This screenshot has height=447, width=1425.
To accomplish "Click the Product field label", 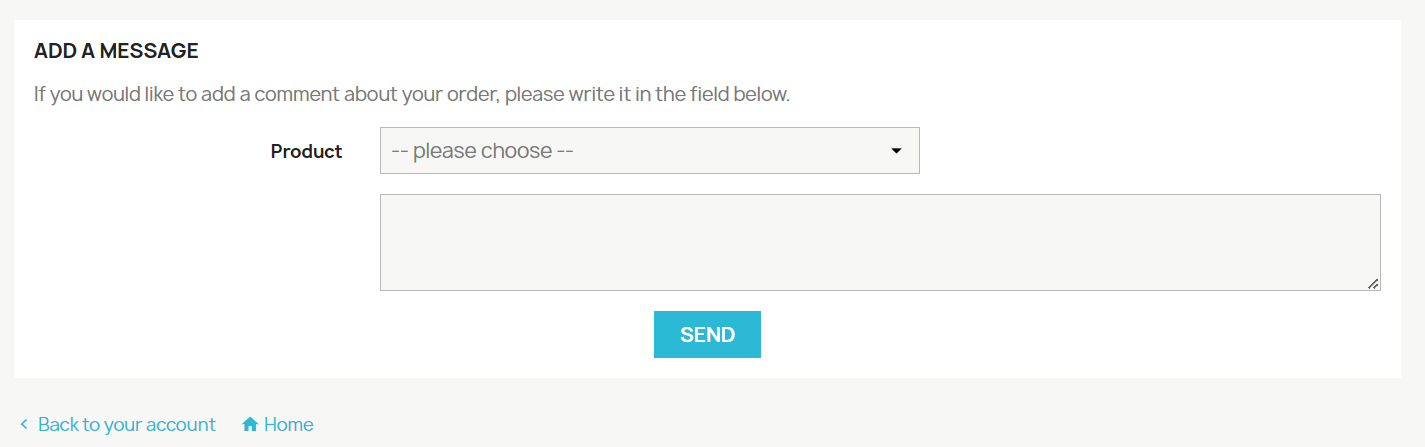I will pyautogui.click(x=306, y=152).
